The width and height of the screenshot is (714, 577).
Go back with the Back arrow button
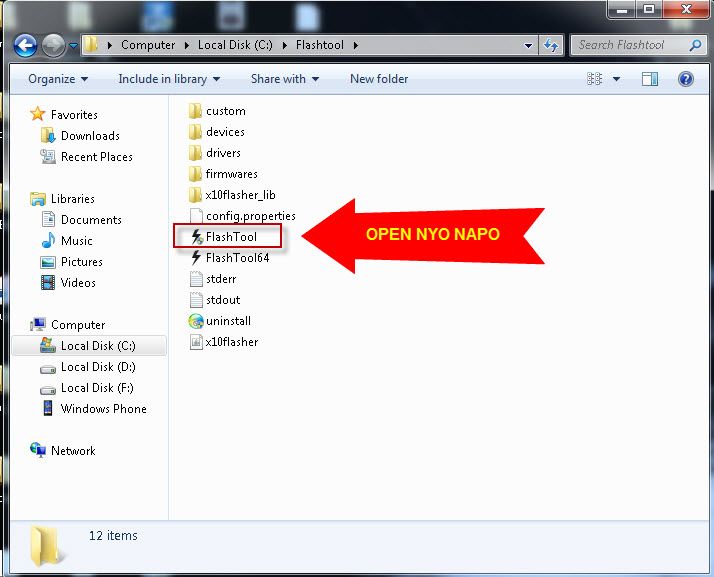pyautogui.click(x=26, y=46)
